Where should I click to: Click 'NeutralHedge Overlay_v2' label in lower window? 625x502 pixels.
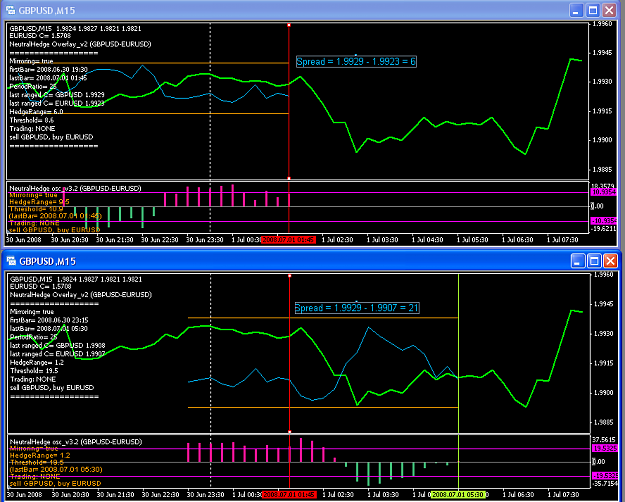click(81, 295)
